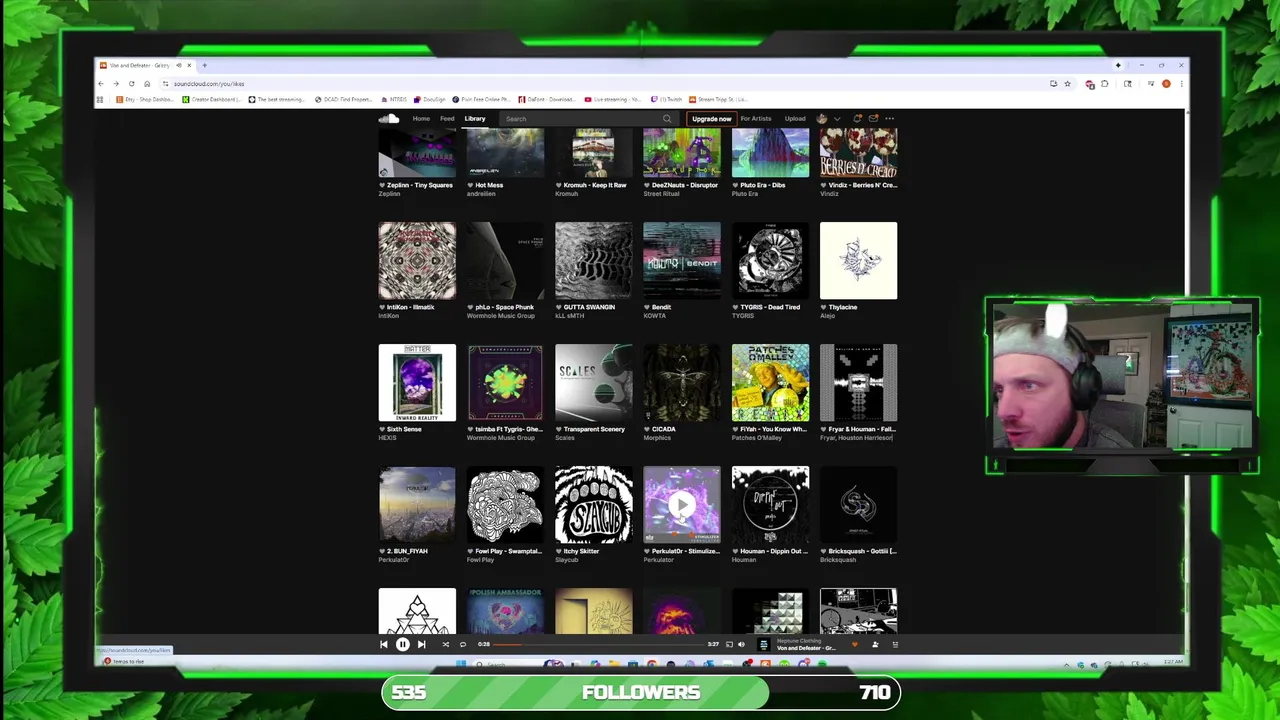Open the notifications bell icon
Viewport: 1280px width, 720px height.
857,118
